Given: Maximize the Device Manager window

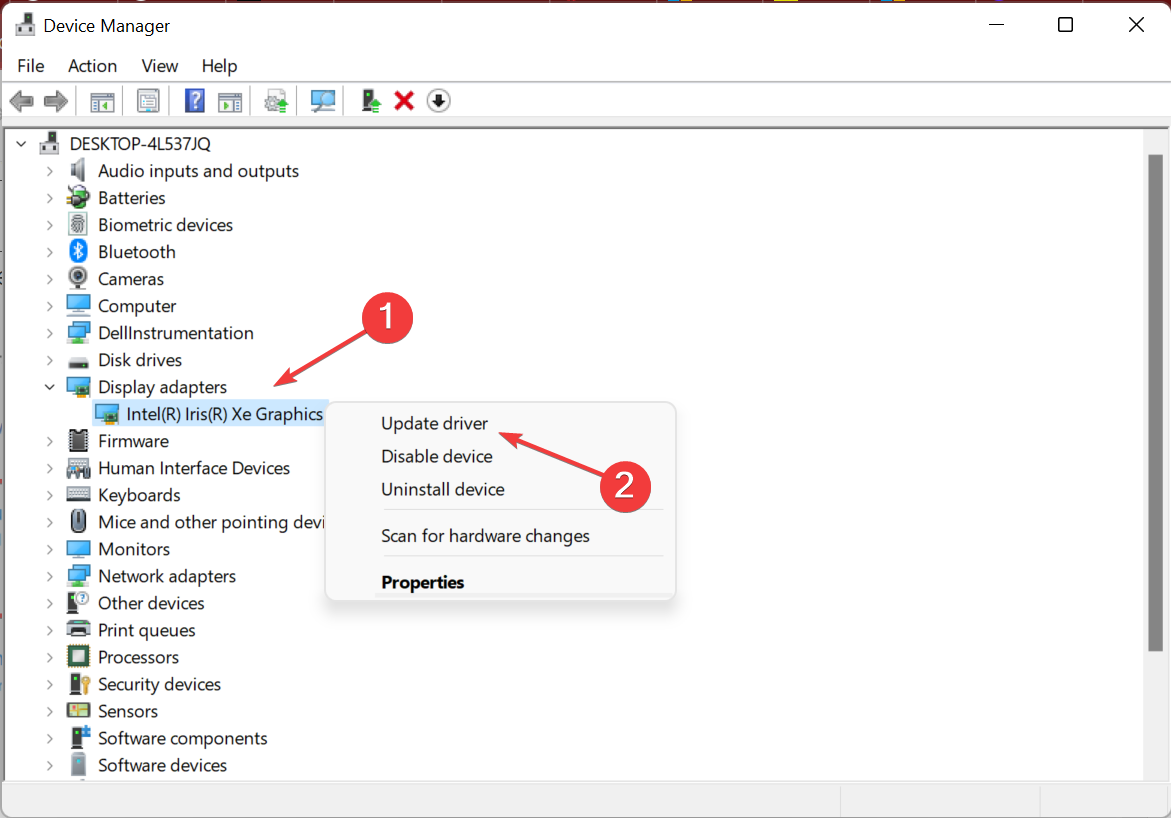Looking at the screenshot, I should [x=1065, y=25].
